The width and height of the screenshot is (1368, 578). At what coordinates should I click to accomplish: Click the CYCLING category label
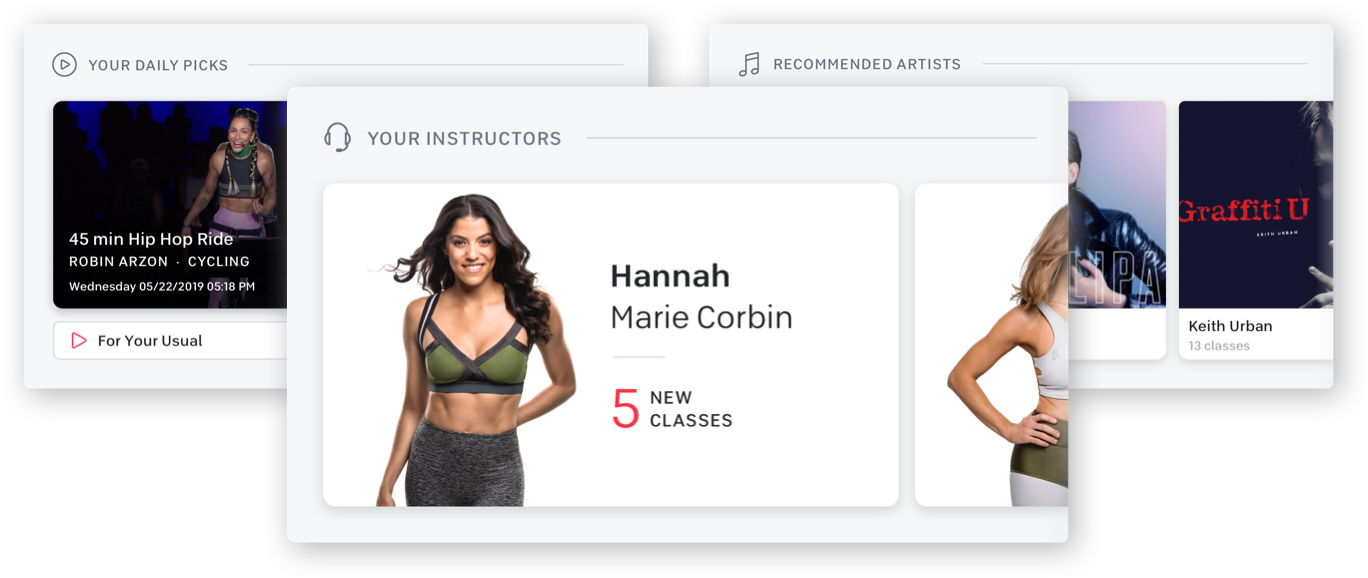[219, 262]
